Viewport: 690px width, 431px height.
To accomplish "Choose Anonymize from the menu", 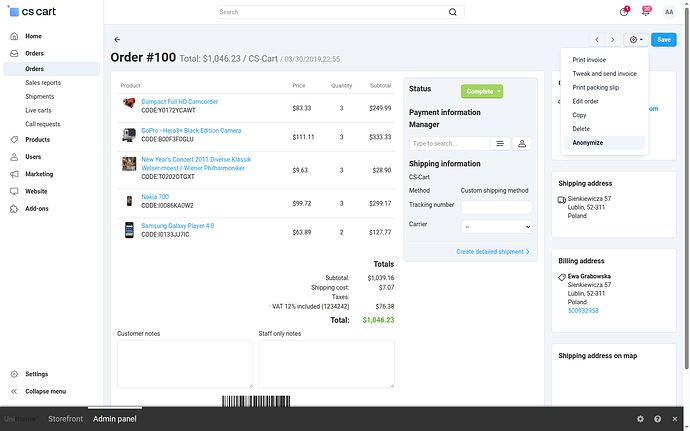I will [x=604, y=143].
